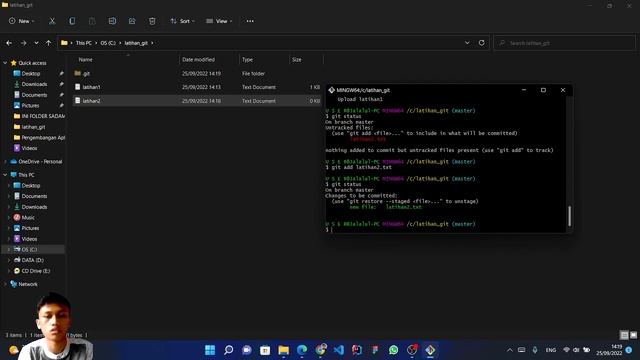Expand address bar history dropdown
Screen dimensions: 640x360
(467, 43)
